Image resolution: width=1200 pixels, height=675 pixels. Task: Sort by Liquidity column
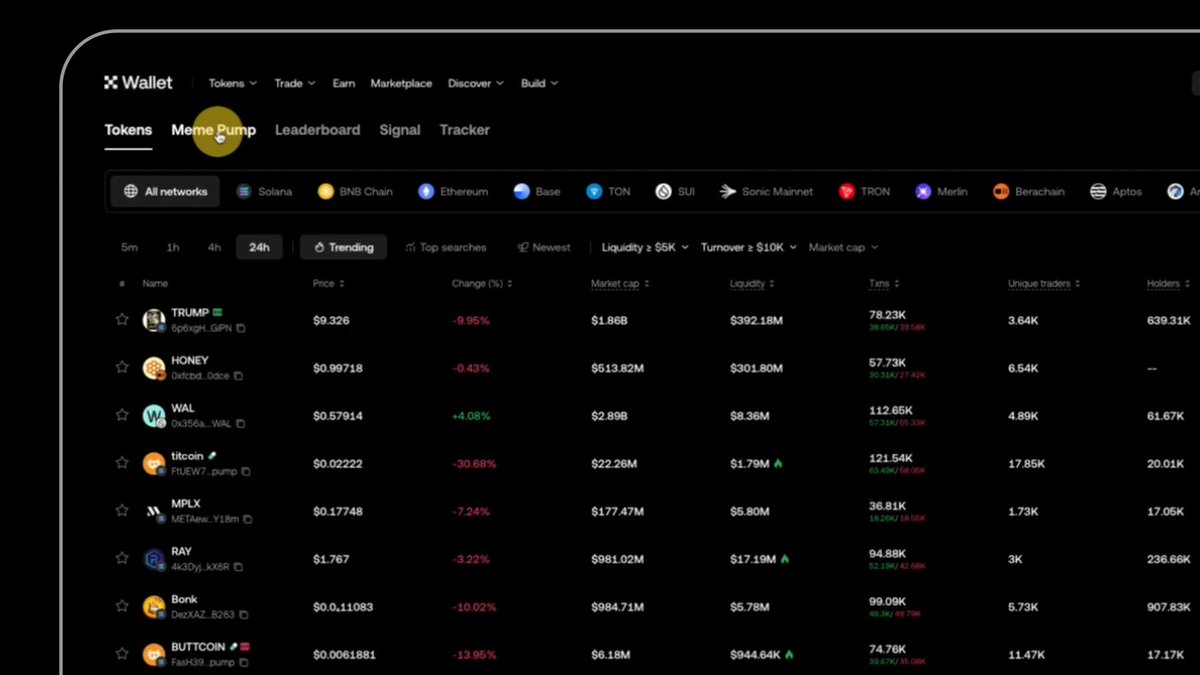pos(751,284)
